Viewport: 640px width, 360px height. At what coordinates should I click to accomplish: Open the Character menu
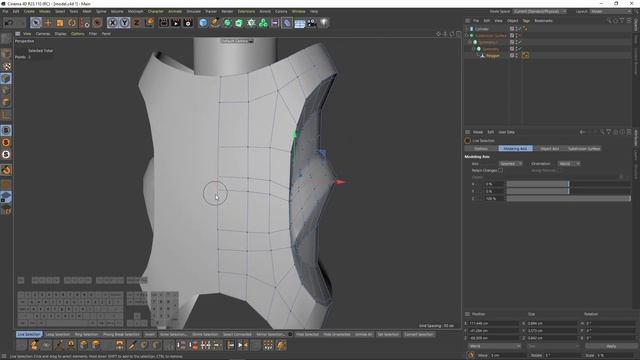156,11
